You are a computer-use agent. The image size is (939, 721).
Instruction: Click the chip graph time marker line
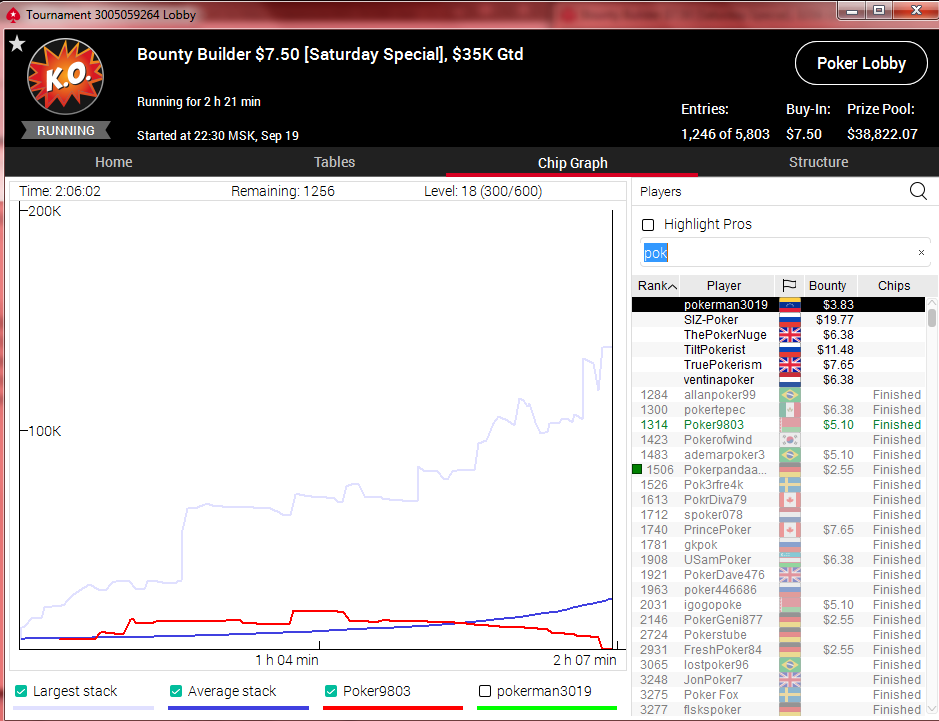(612, 429)
